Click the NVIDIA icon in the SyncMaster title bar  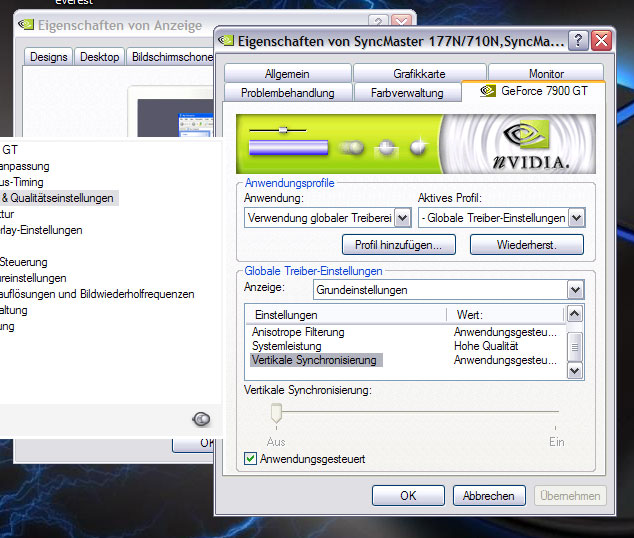click(226, 40)
